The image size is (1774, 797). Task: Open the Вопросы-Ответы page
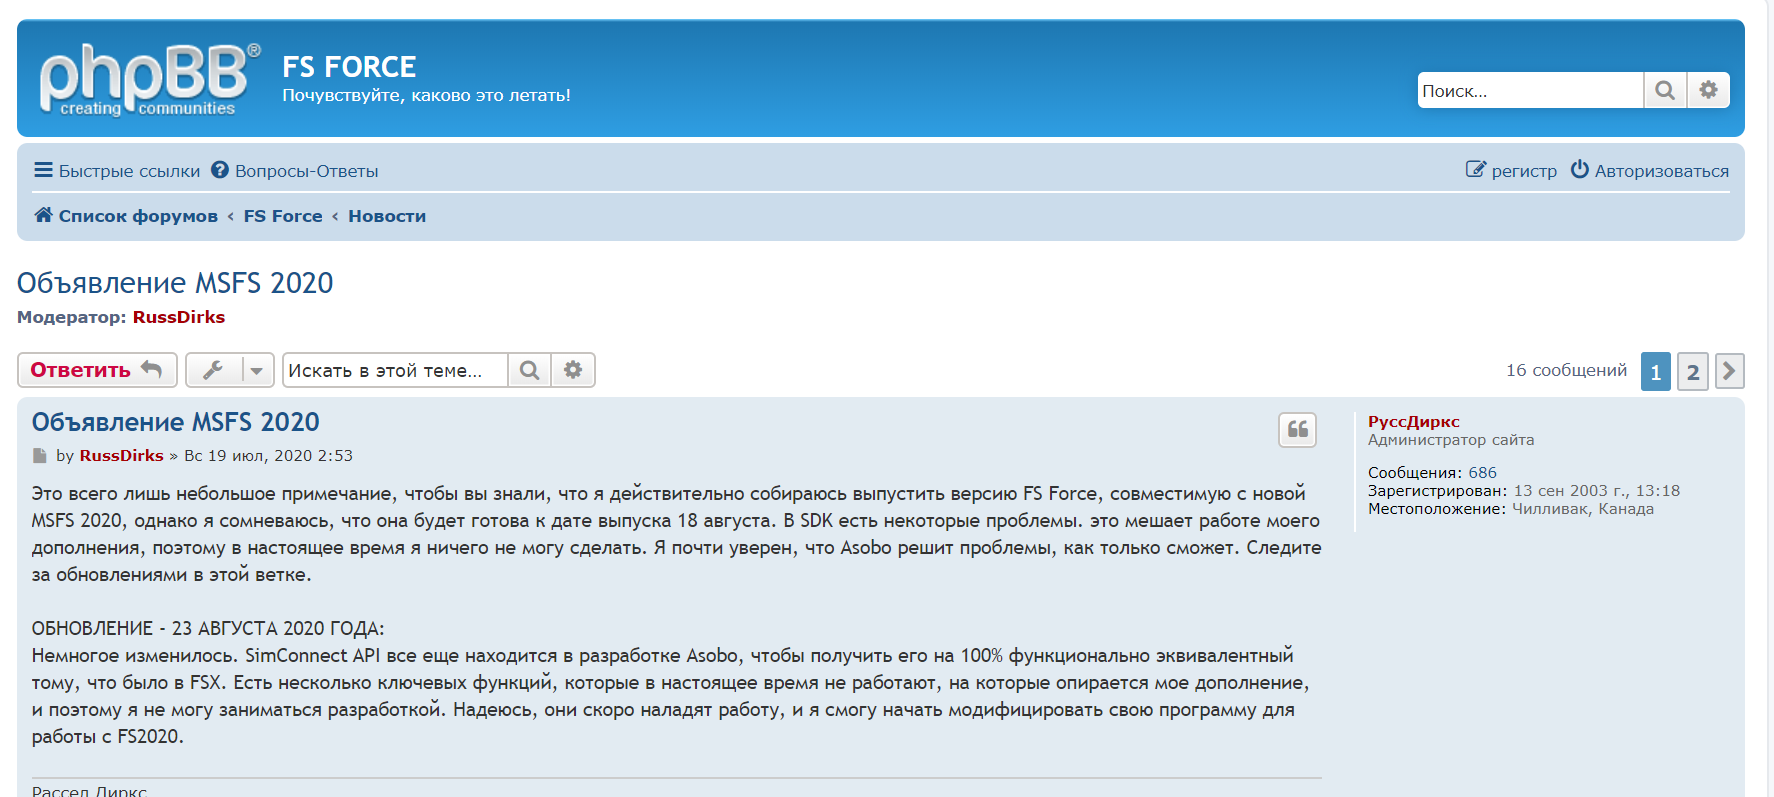point(294,171)
